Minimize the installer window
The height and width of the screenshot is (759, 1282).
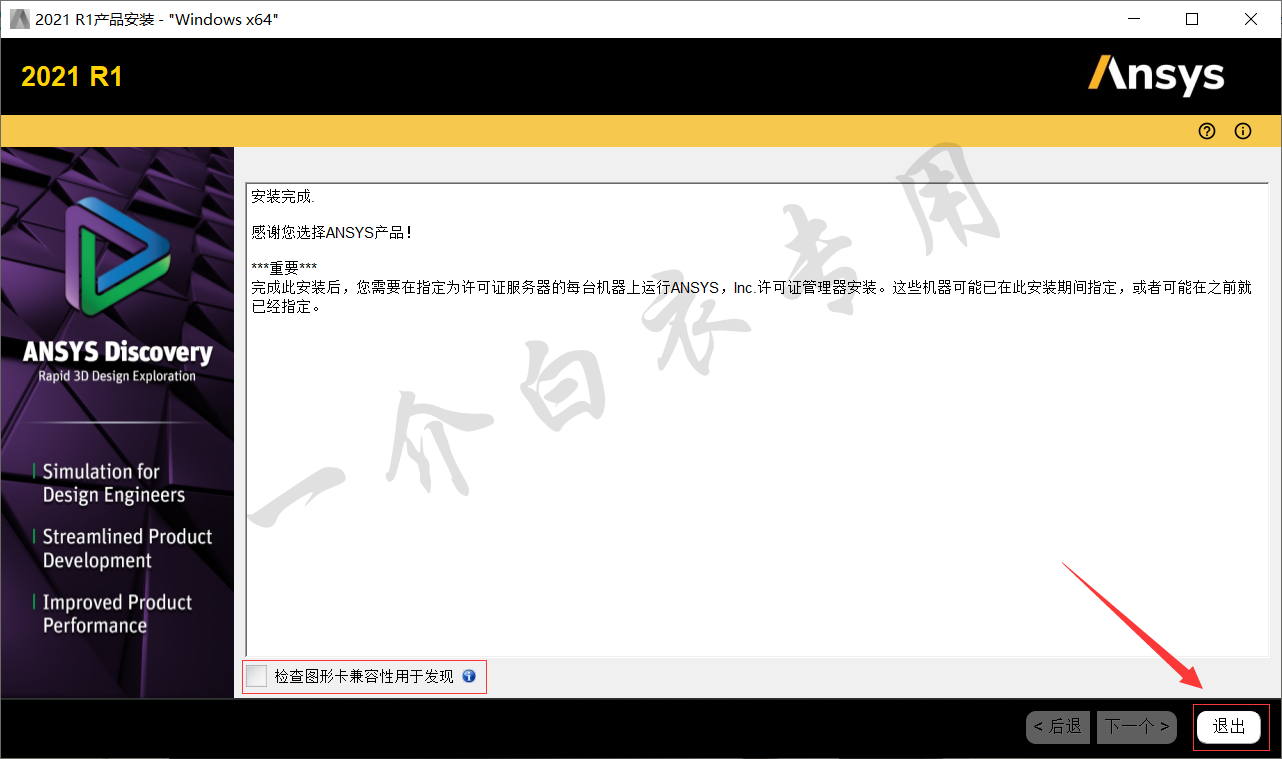[x=1134, y=19]
